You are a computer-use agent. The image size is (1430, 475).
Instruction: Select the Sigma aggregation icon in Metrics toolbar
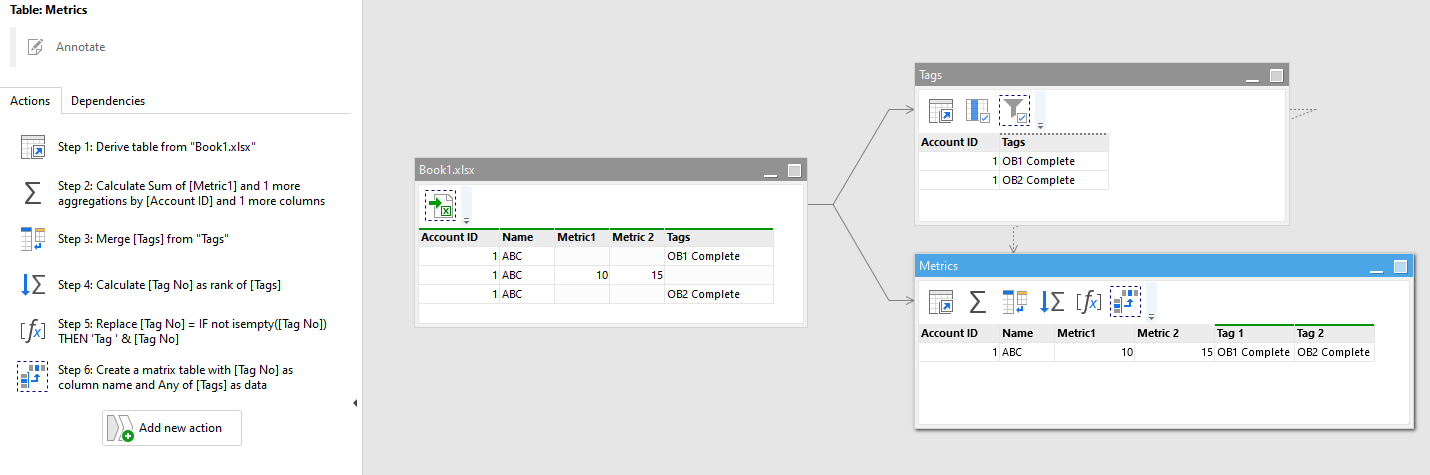coord(978,300)
